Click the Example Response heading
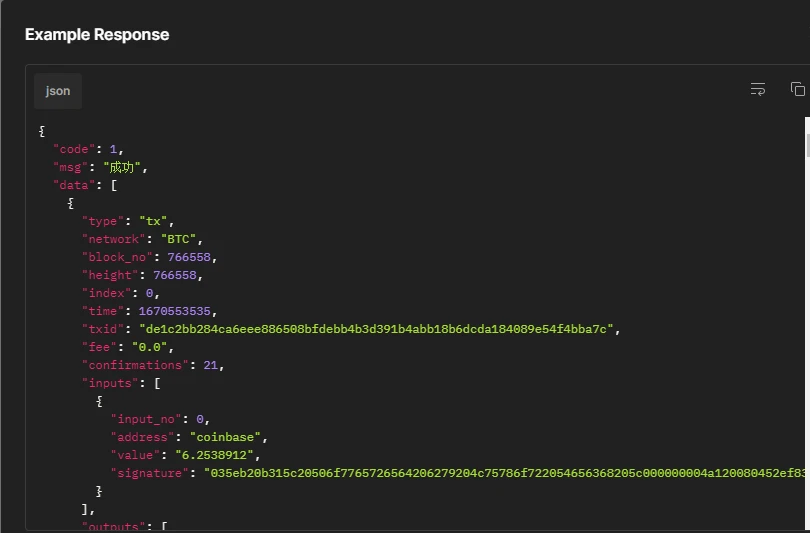810x533 pixels. point(97,34)
